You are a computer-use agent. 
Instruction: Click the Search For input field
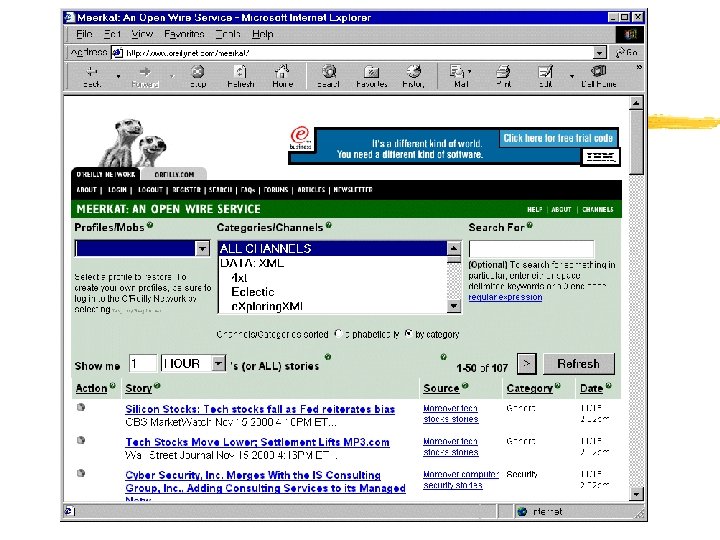531,249
